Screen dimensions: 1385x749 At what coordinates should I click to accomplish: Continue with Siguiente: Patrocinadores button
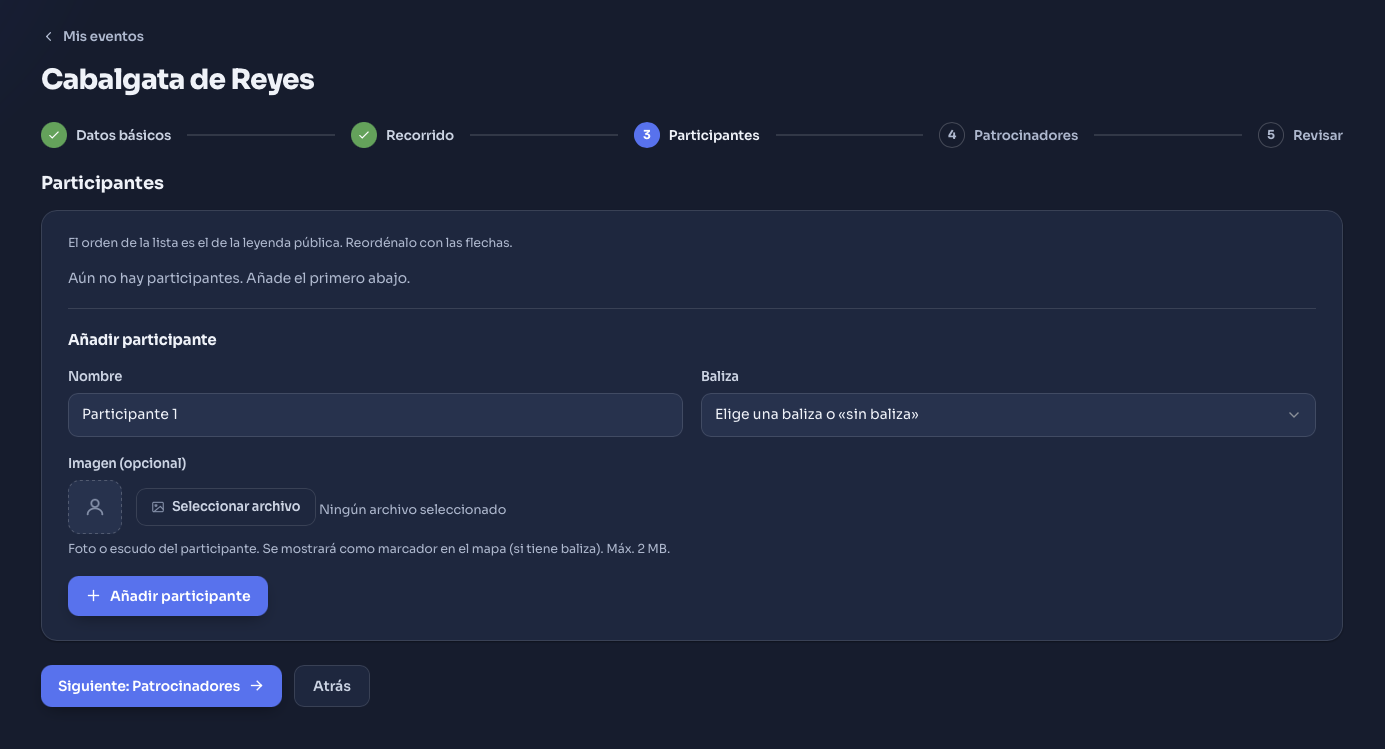[161, 686]
